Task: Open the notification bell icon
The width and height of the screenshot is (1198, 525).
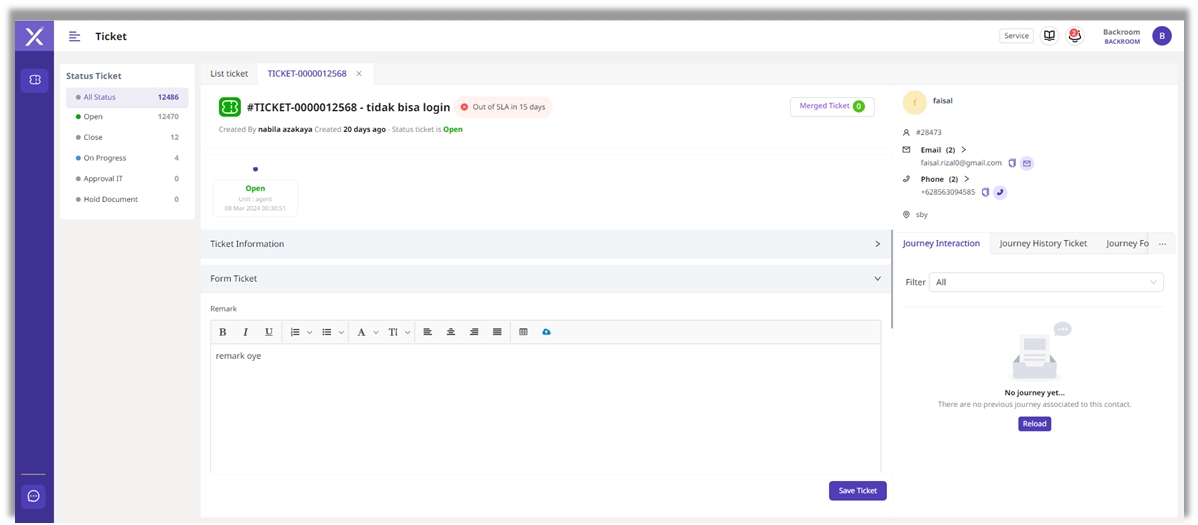Action: click(1075, 36)
